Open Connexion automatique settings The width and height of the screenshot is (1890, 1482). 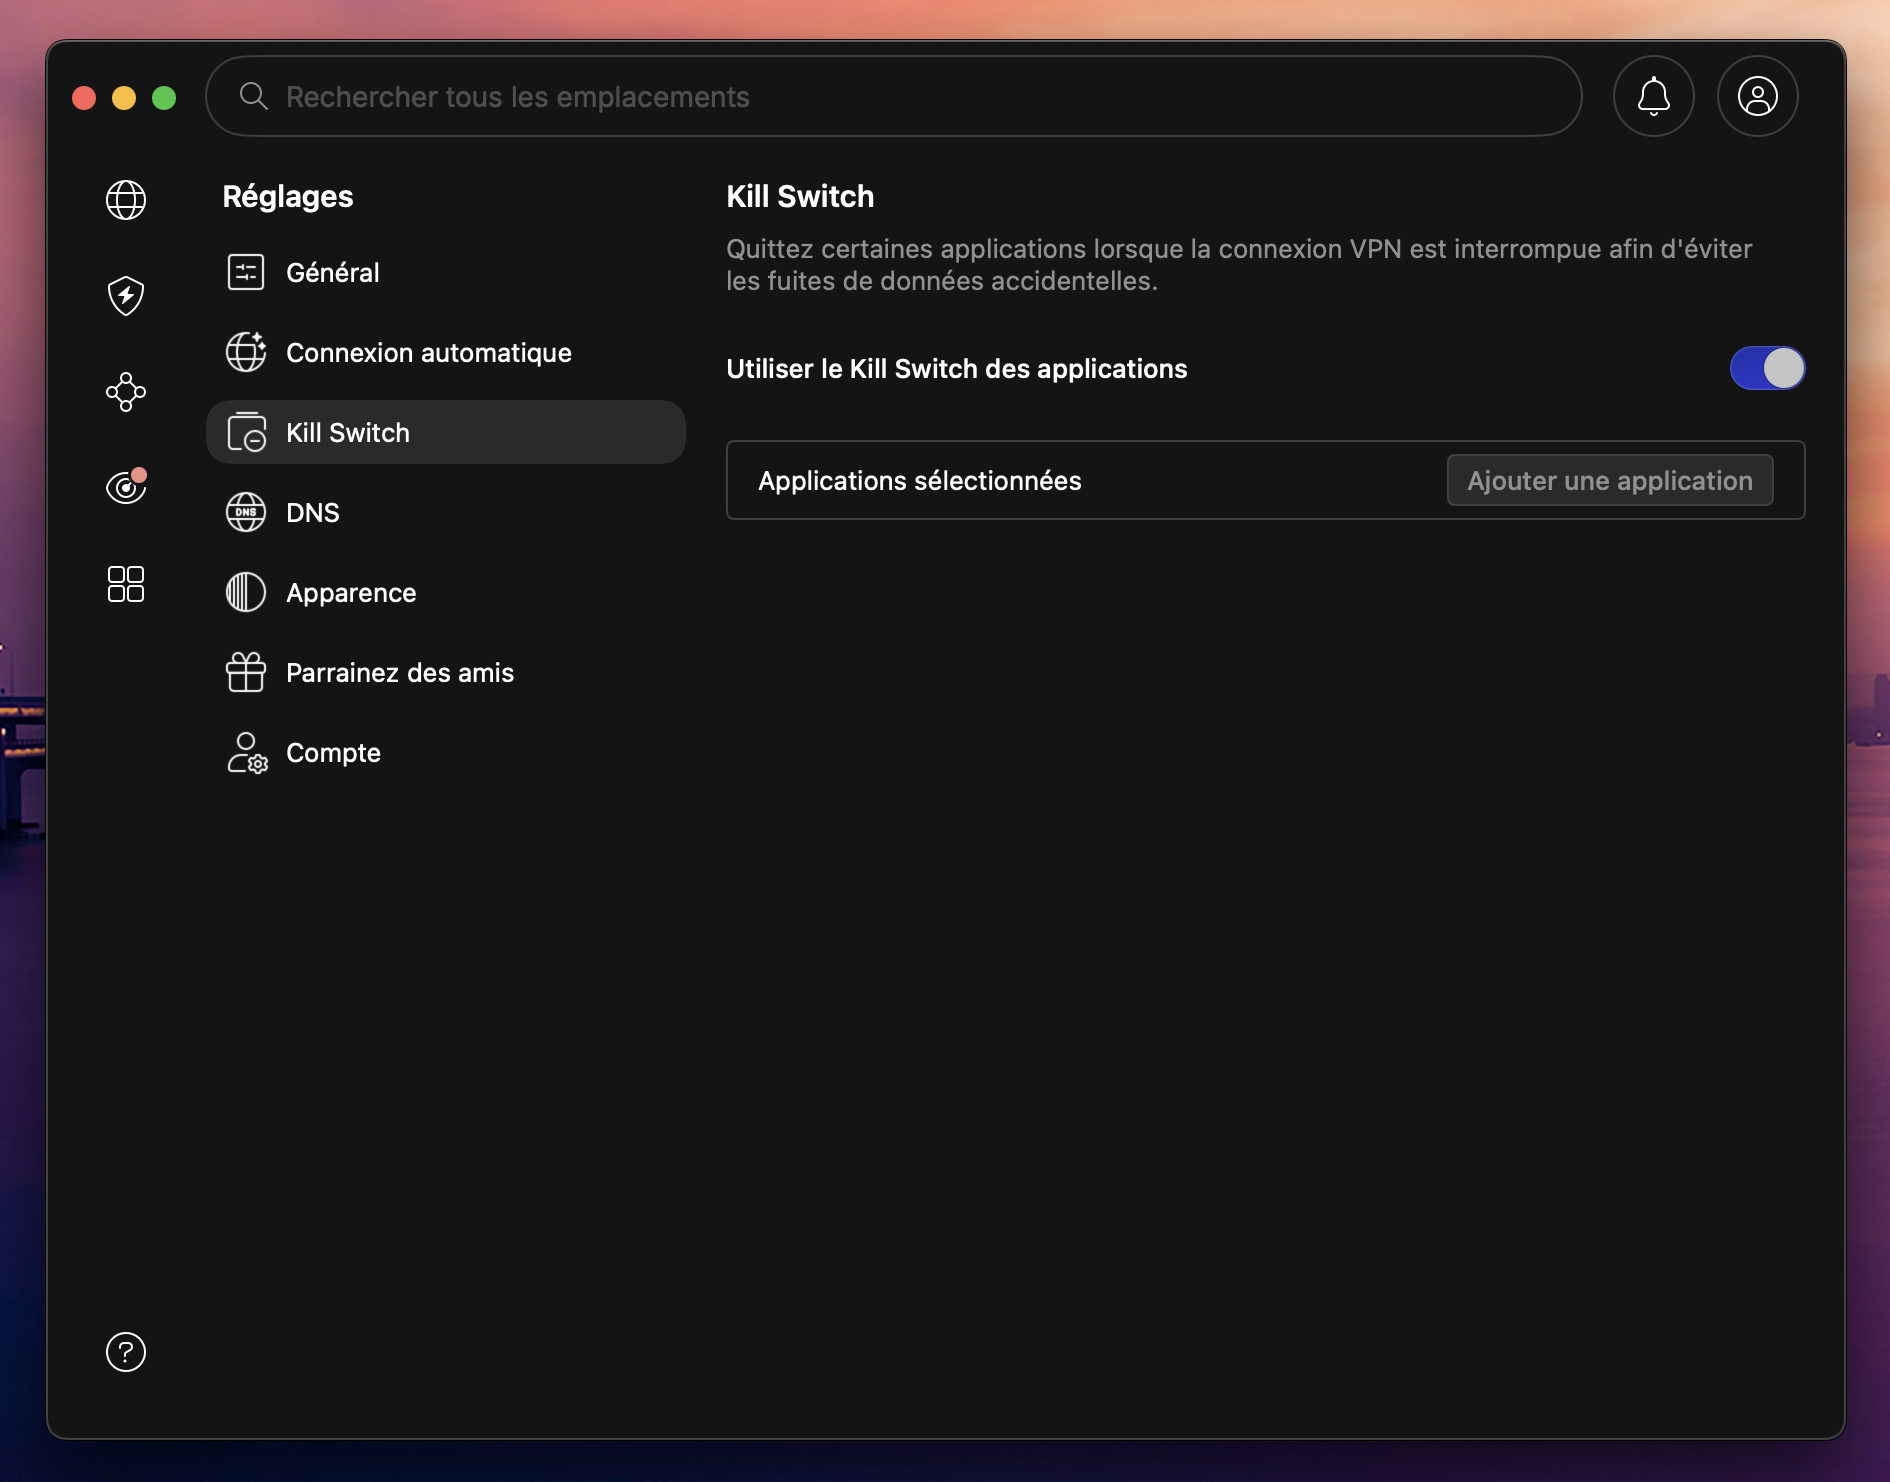(428, 353)
